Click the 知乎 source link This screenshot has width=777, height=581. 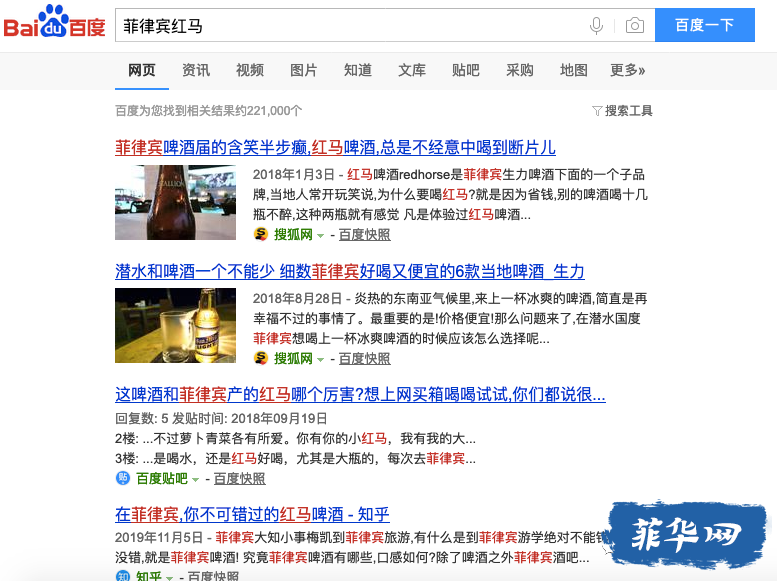pos(149,576)
